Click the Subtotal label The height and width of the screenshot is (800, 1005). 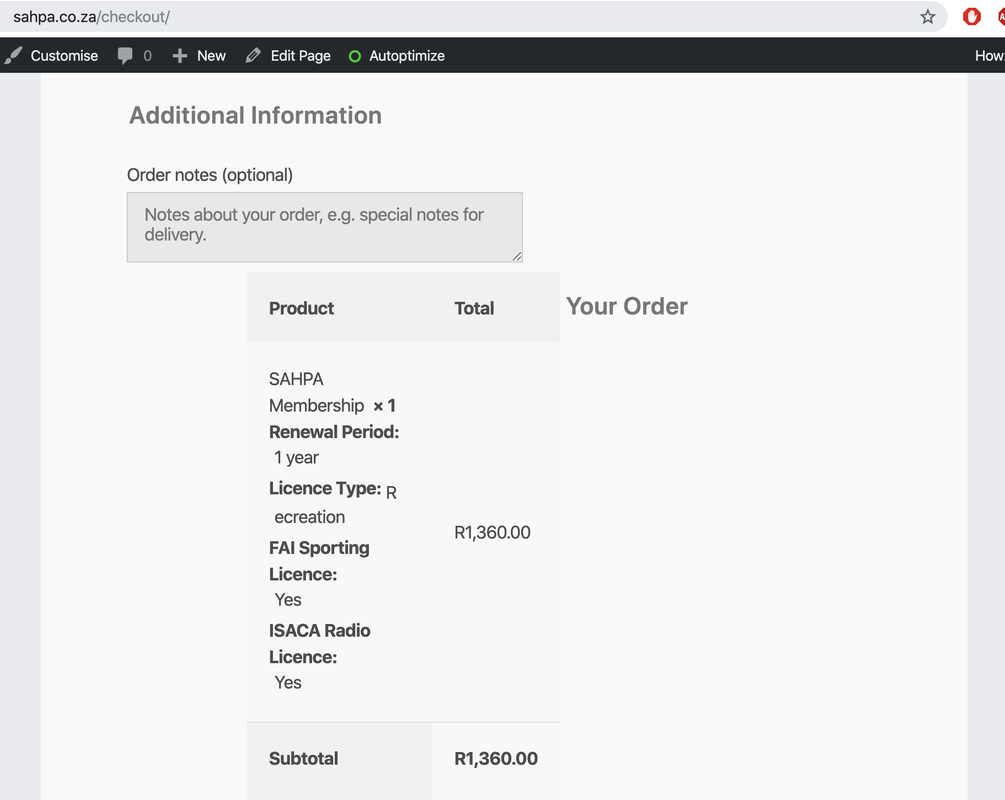(x=303, y=758)
